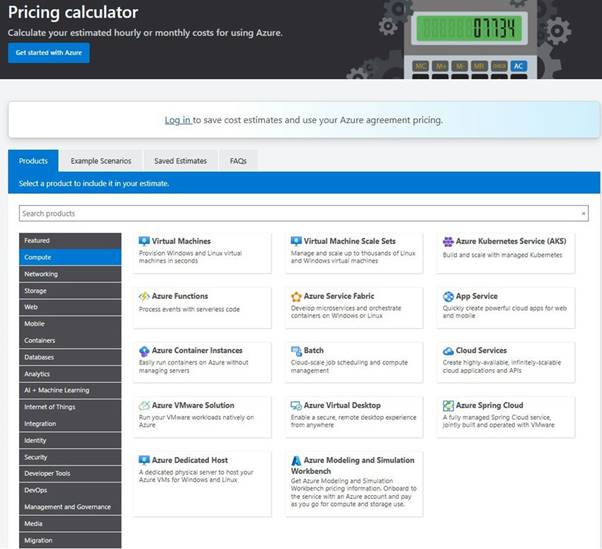Open Virtual Machine Scale Sets title

point(350,241)
